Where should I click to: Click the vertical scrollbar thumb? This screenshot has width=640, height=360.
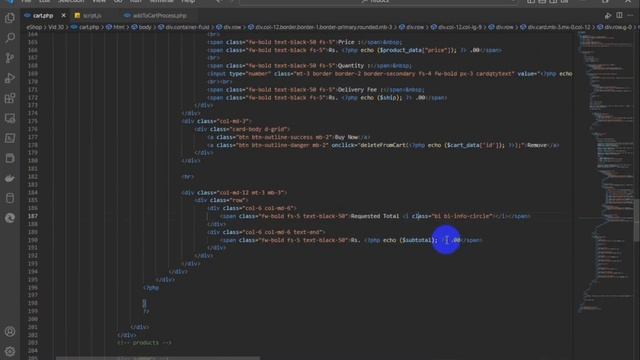point(637,220)
